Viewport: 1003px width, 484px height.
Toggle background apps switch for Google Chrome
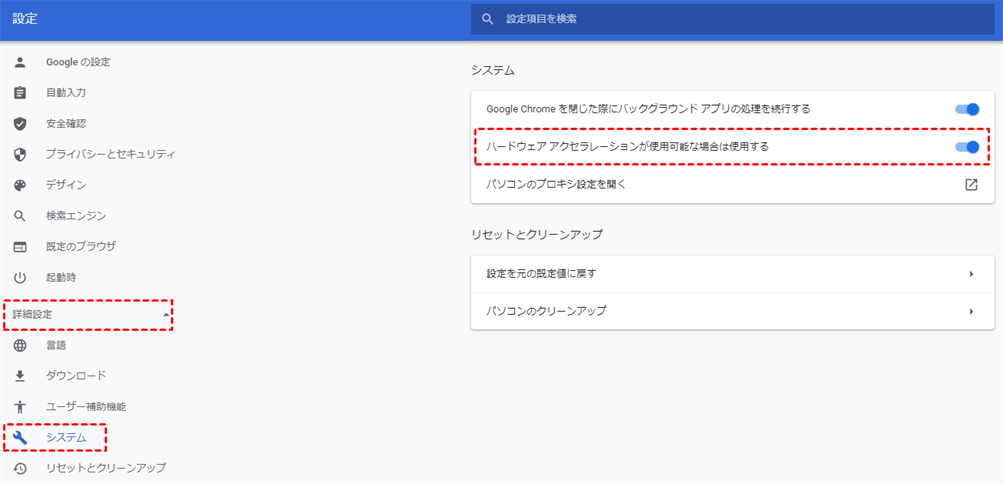[967, 109]
